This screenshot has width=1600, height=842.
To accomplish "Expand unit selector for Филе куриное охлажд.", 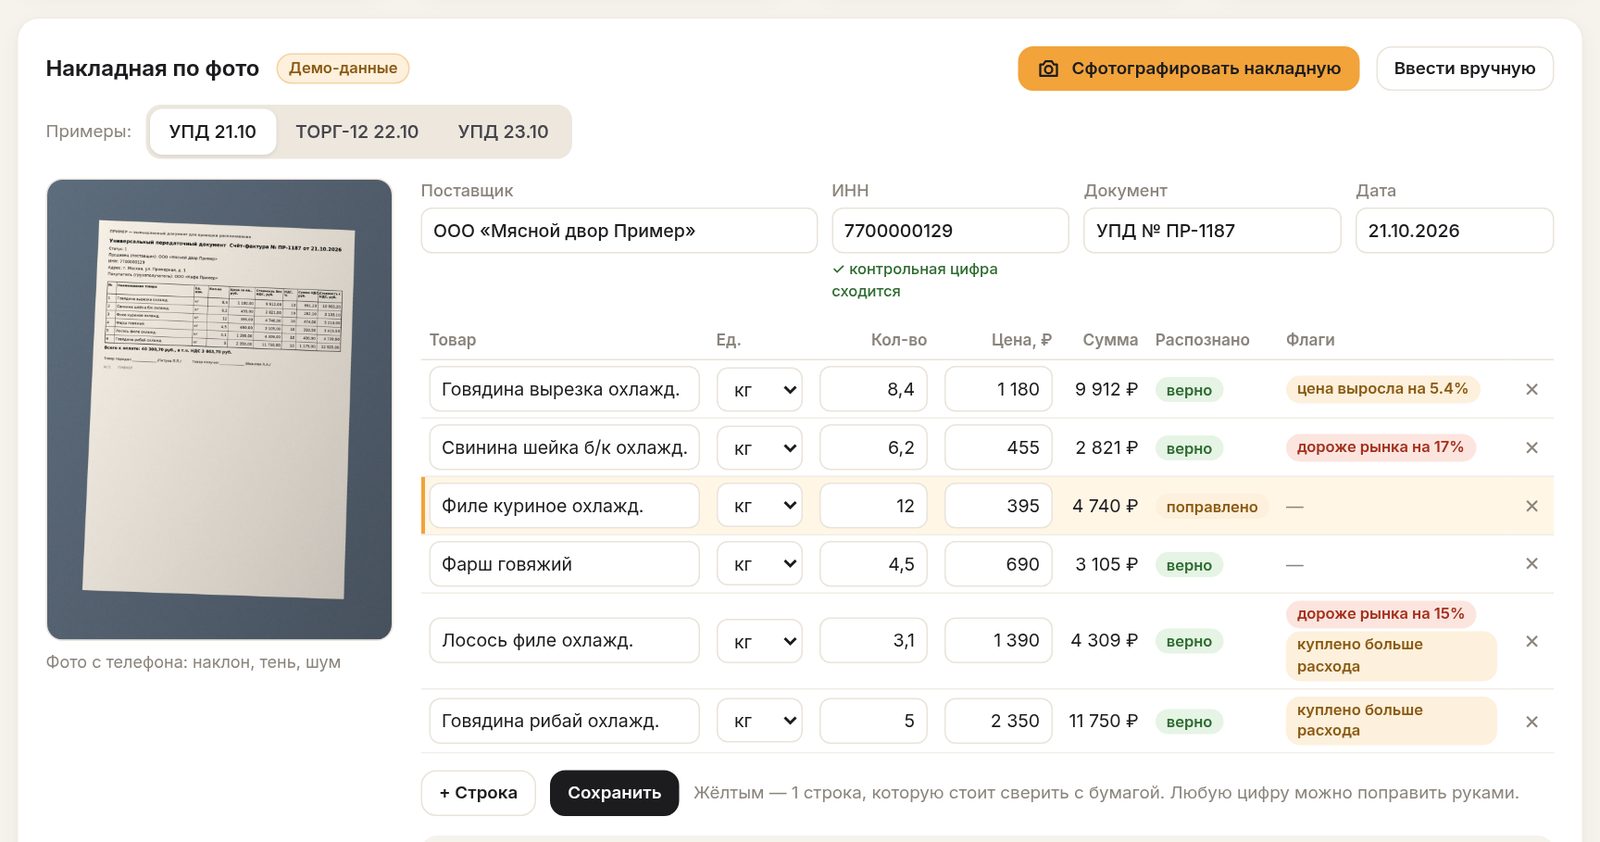I will (x=760, y=506).
